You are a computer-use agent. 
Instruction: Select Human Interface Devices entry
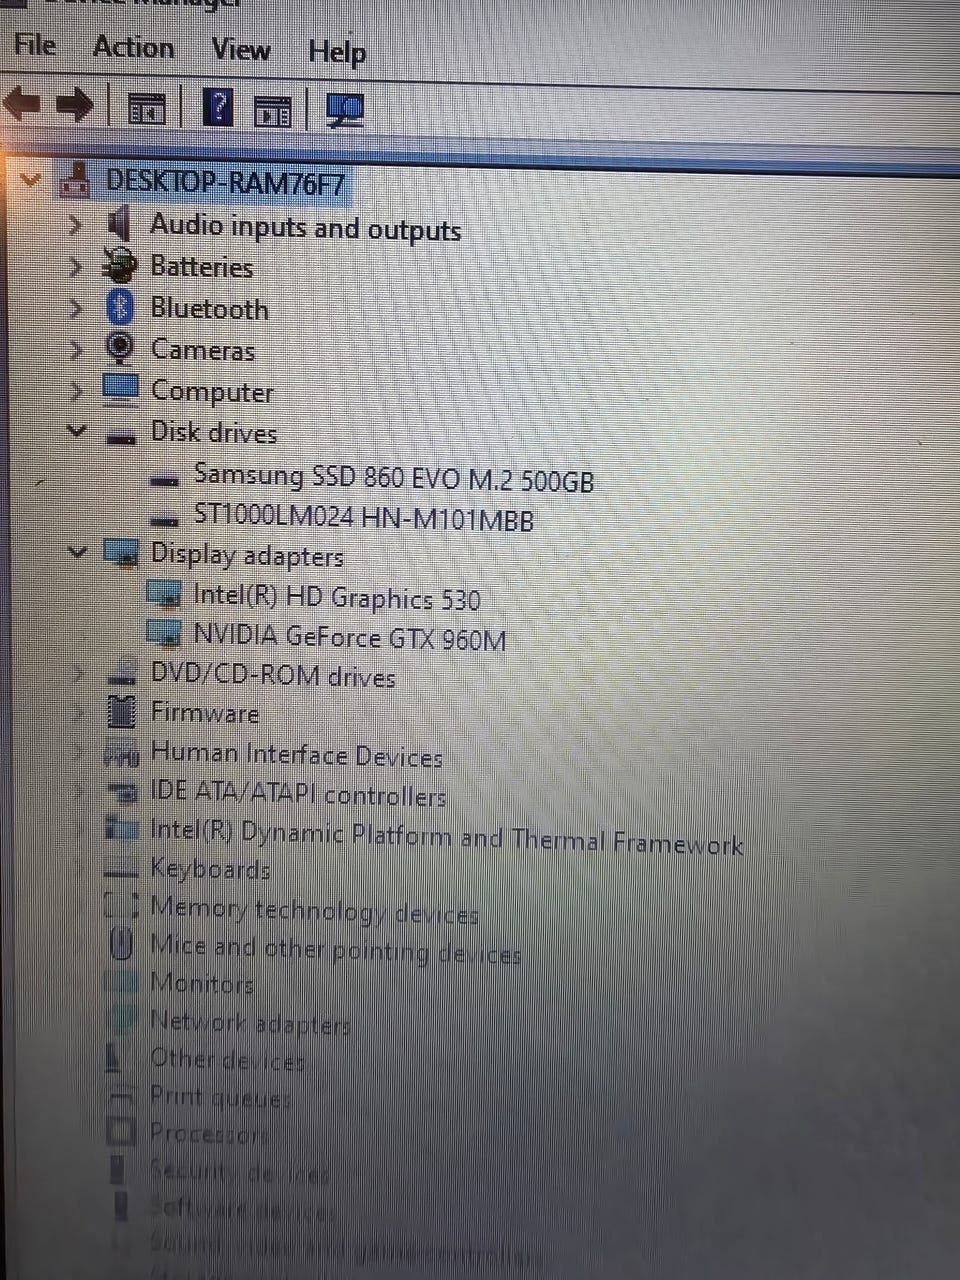coord(296,755)
